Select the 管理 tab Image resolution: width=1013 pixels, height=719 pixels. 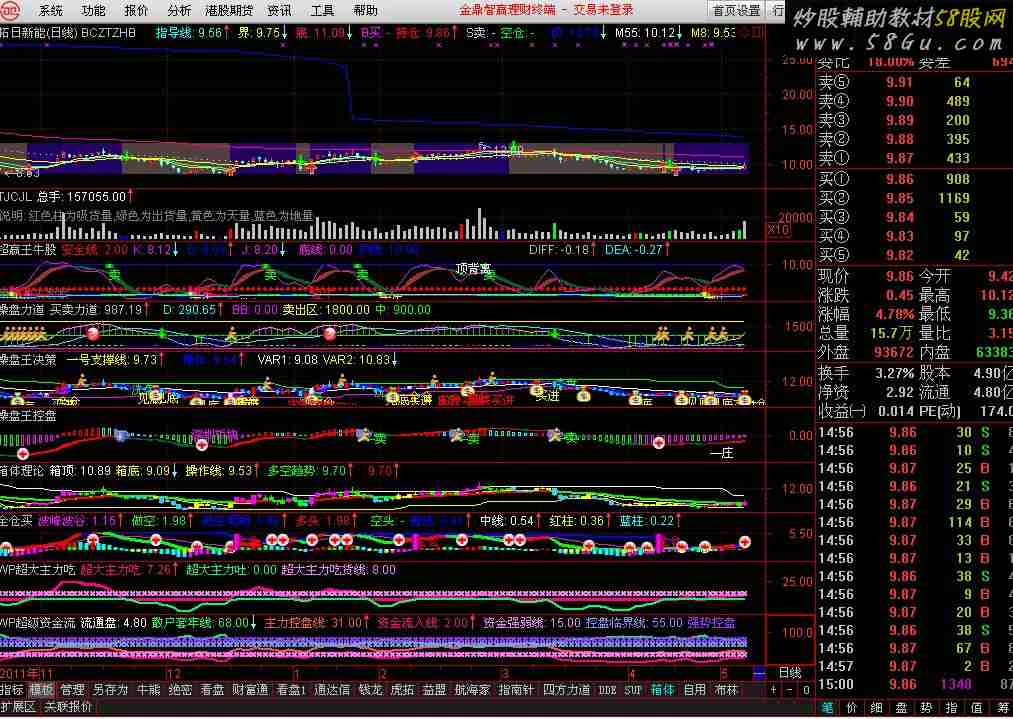coord(72,690)
